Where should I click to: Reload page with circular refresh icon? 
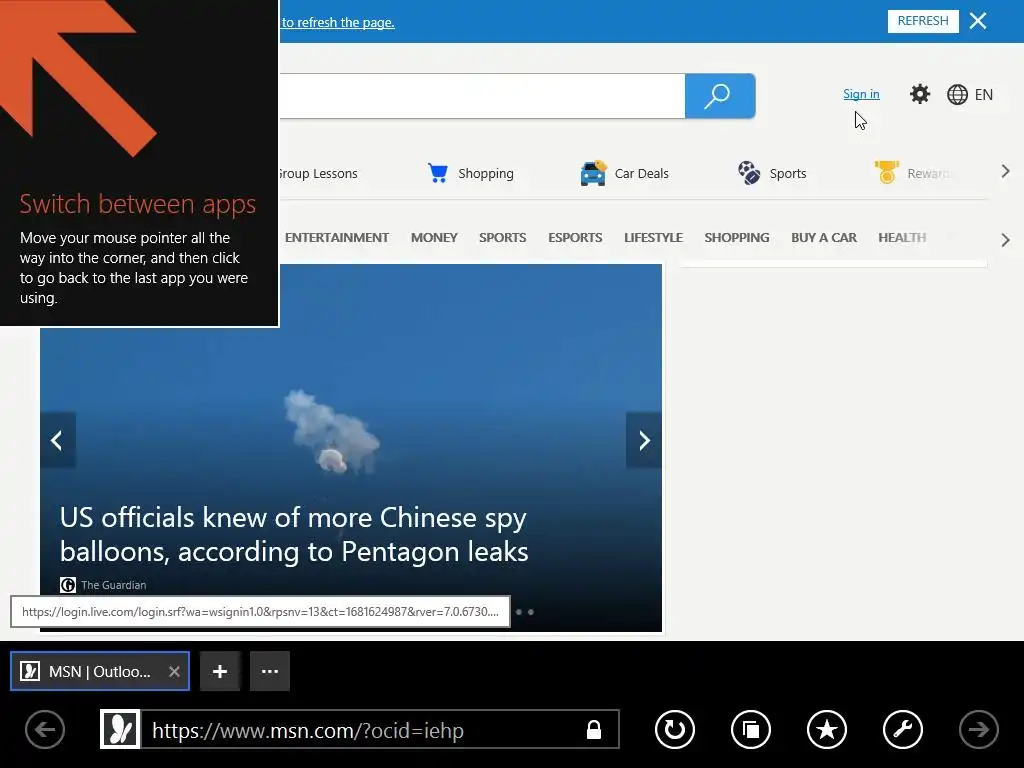click(x=675, y=729)
